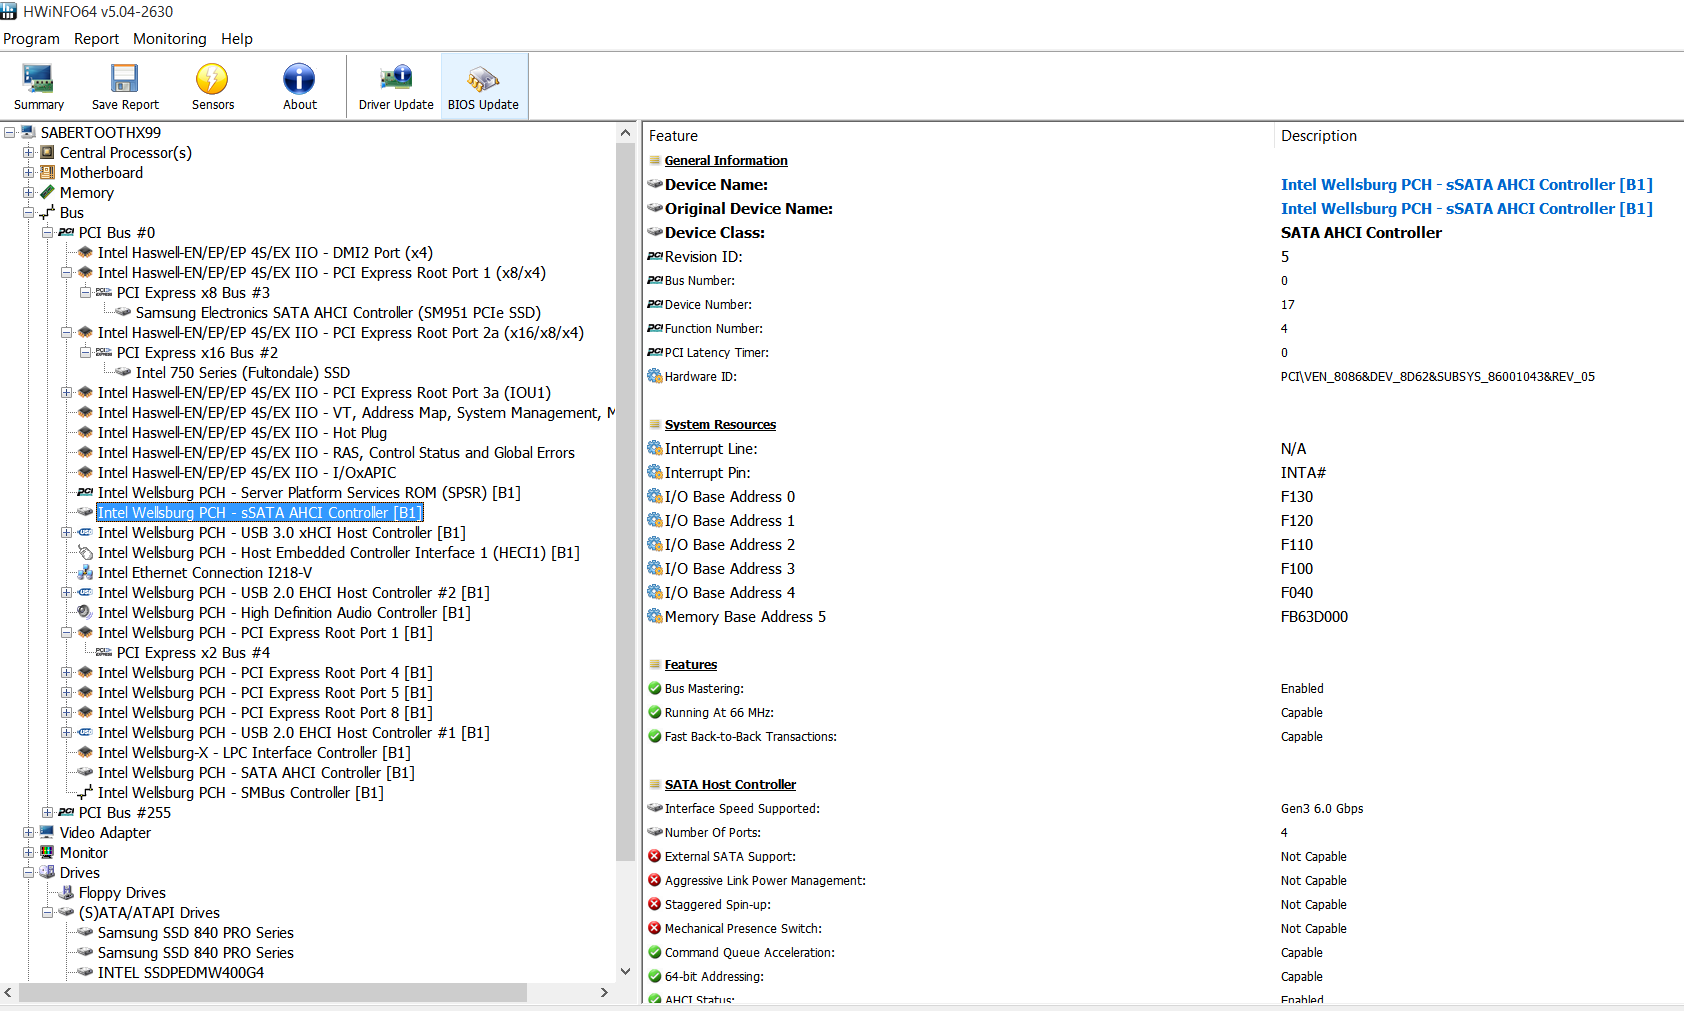This screenshot has height=1011, width=1684.
Task: Click the Intel Ethernet Connection I218-V icon
Action: coord(85,572)
